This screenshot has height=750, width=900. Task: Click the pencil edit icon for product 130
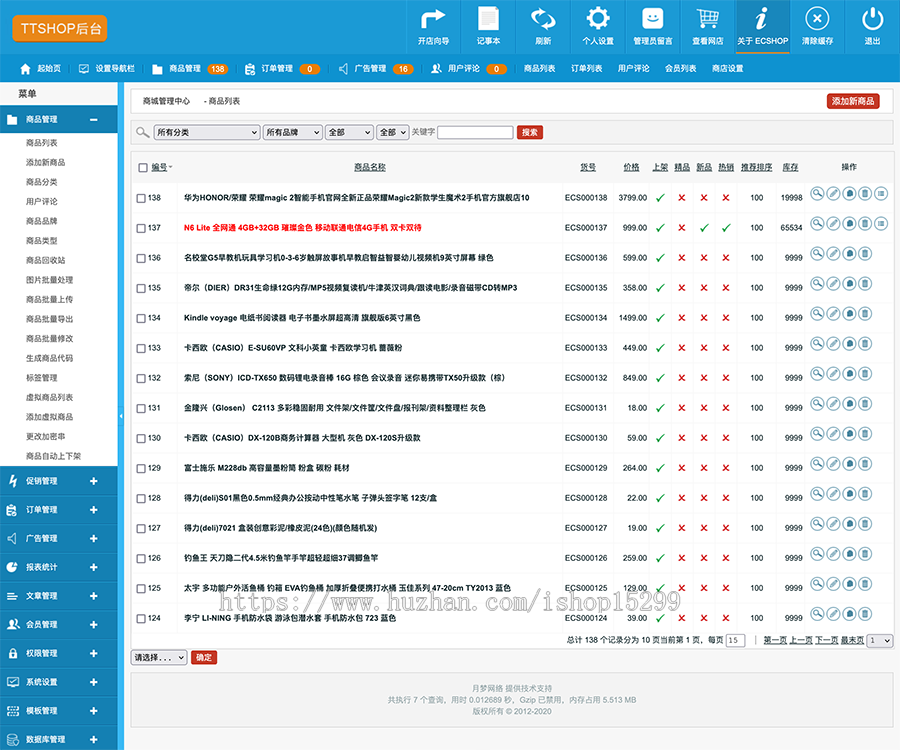click(x=833, y=434)
